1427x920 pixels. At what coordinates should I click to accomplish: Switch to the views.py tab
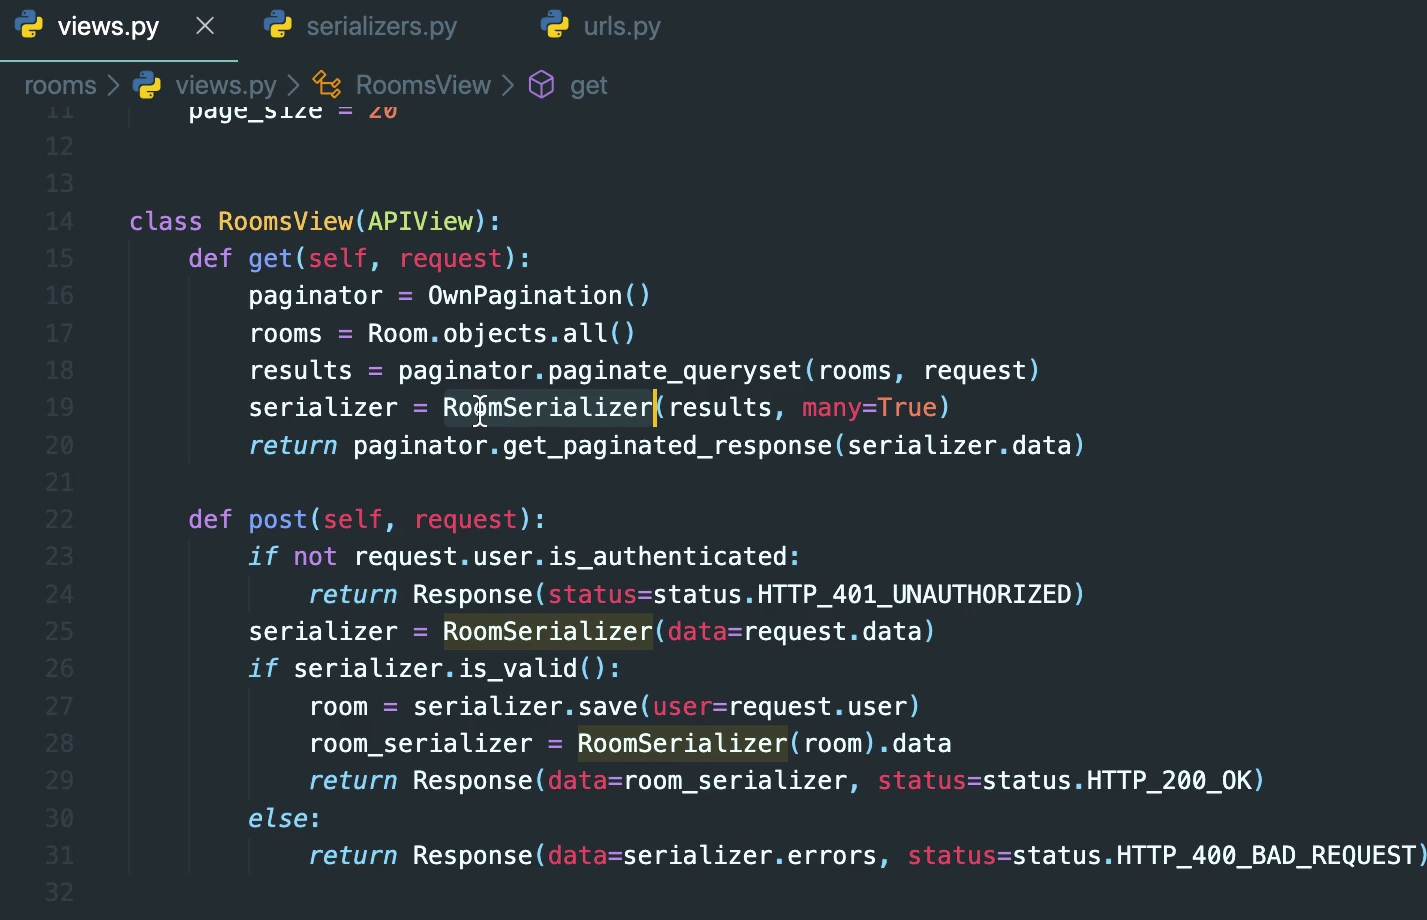pos(106,26)
